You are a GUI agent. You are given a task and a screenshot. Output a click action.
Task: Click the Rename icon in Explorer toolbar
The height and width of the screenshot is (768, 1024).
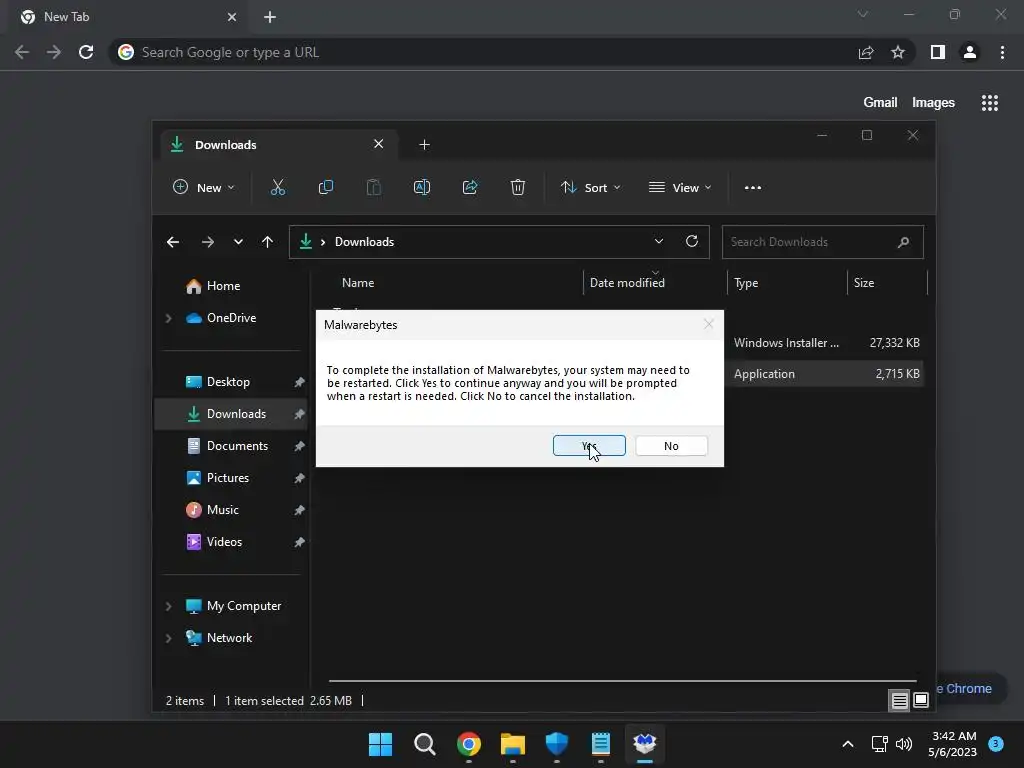(422, 187)
